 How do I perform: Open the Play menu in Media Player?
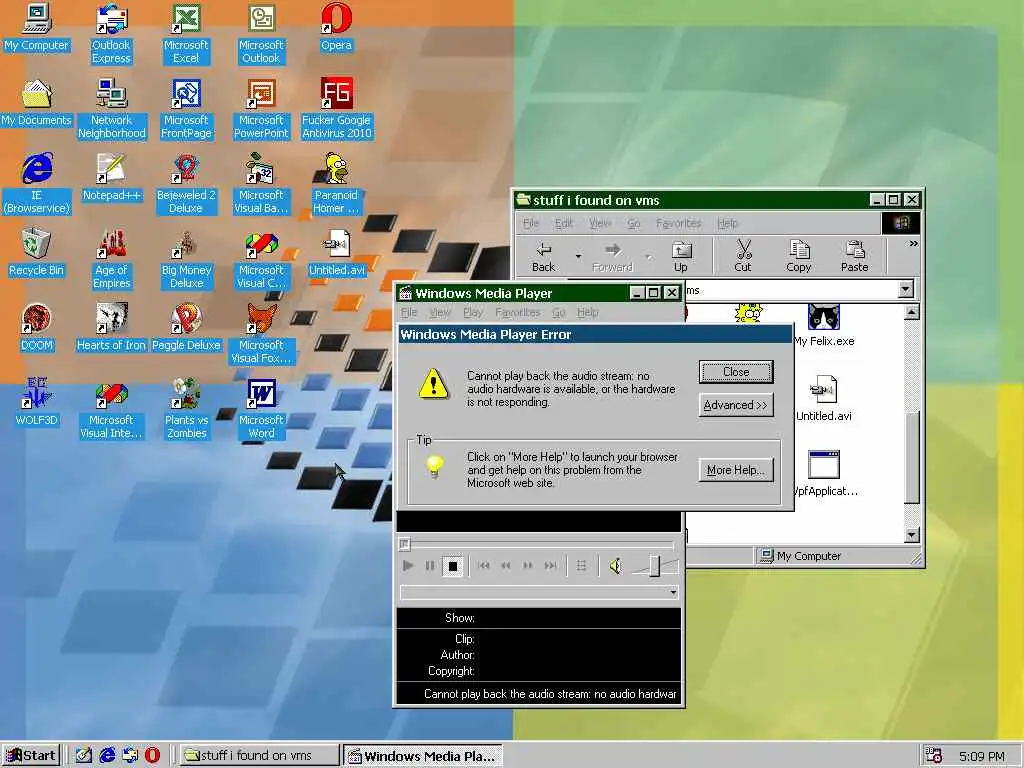(473, 313)
